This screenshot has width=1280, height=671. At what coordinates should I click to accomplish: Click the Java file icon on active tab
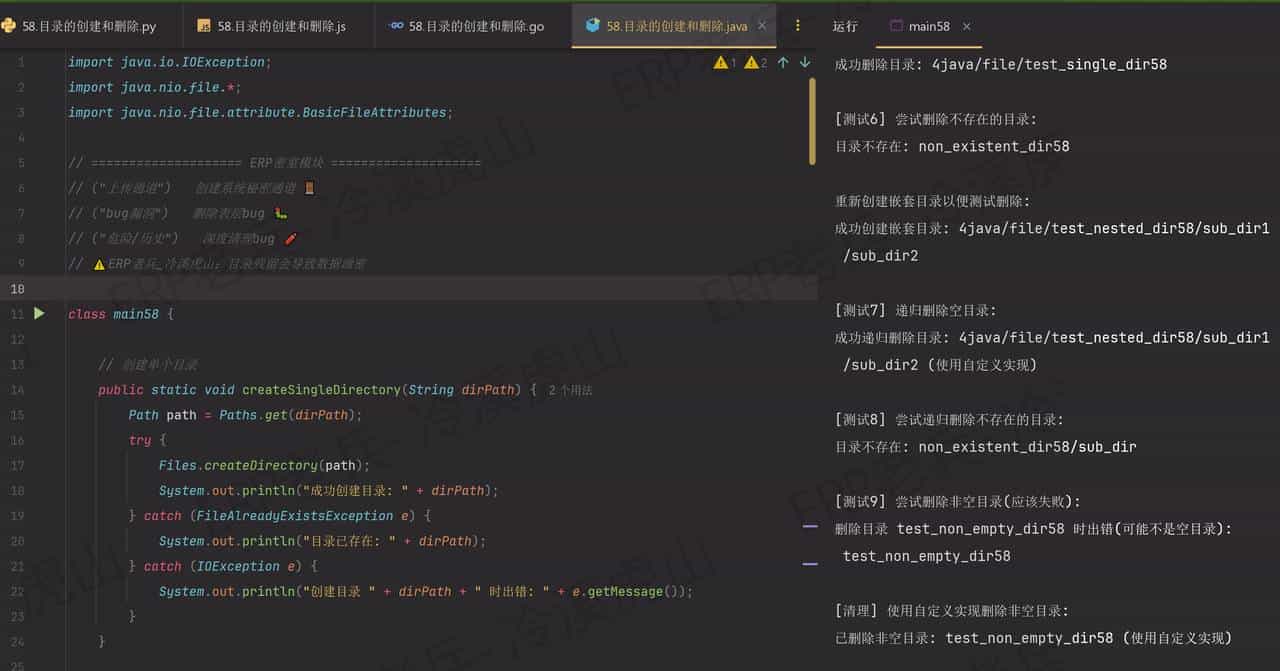pyautogui.click(x=593, y=26)
